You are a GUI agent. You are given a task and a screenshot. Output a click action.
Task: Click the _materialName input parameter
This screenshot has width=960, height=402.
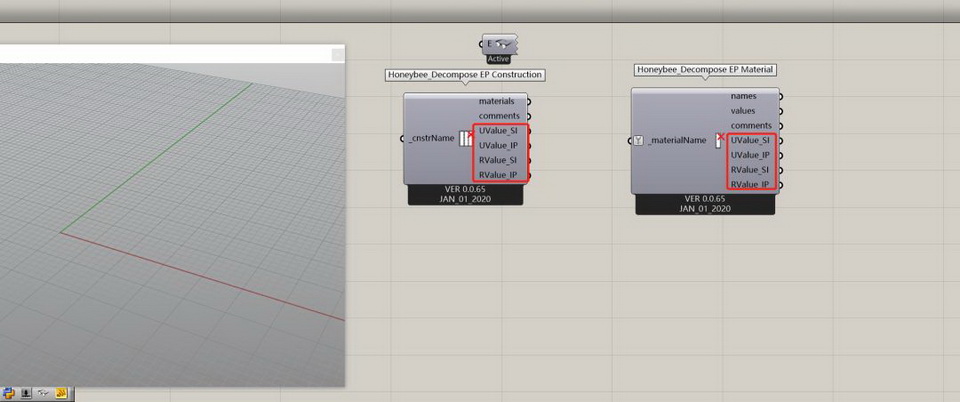click(x=677, y=140)
